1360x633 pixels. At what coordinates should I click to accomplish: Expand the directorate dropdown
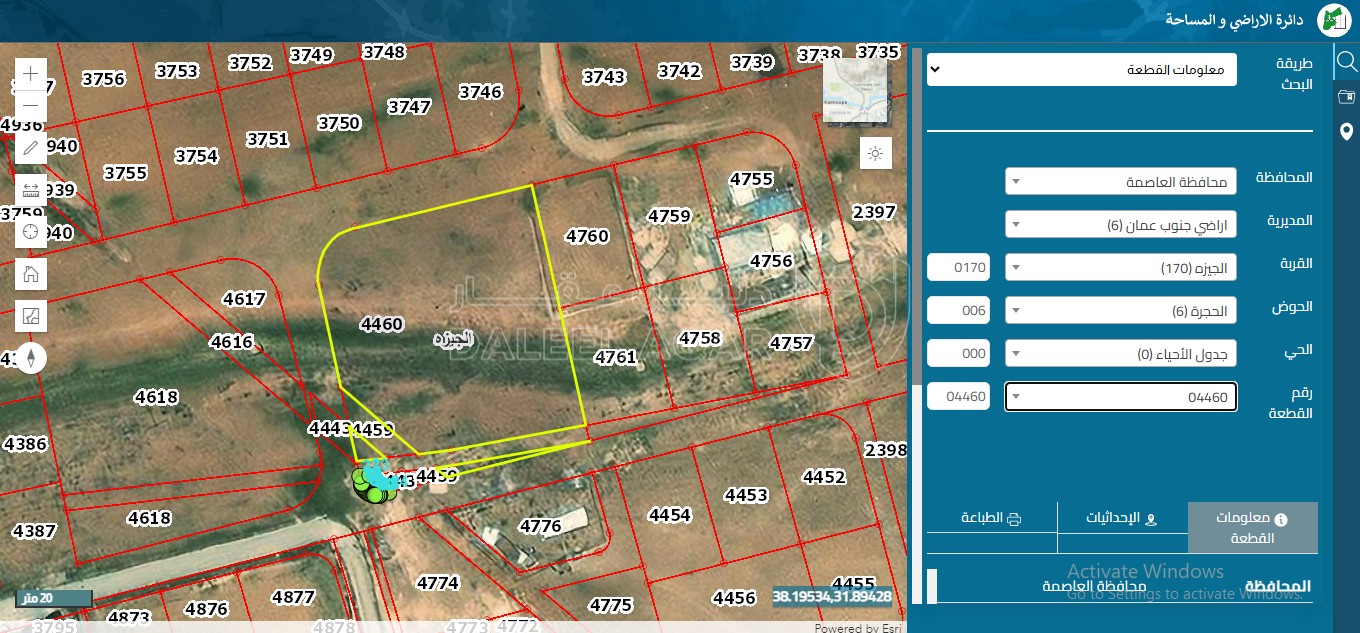1120,224
